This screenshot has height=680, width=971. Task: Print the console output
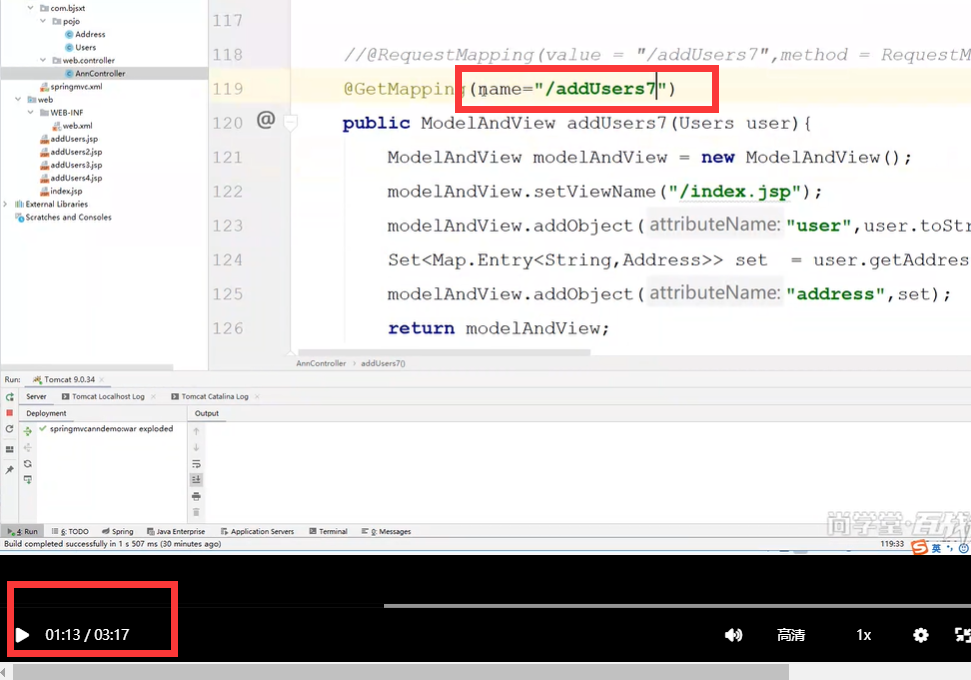(x=196, y=496)
